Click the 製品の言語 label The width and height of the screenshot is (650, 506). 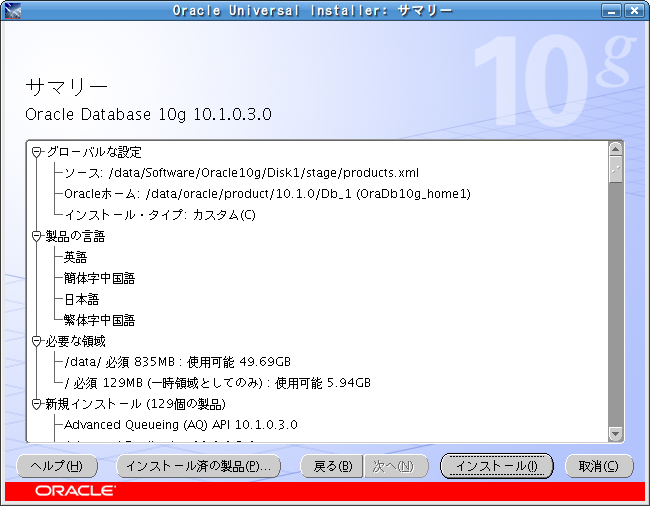click(x=75, y=237)
